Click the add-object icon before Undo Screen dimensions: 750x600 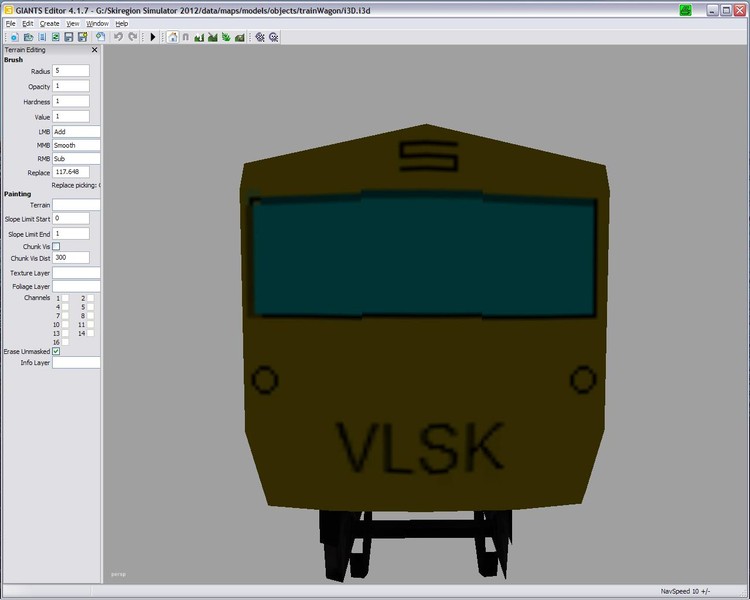coord(100,37)
